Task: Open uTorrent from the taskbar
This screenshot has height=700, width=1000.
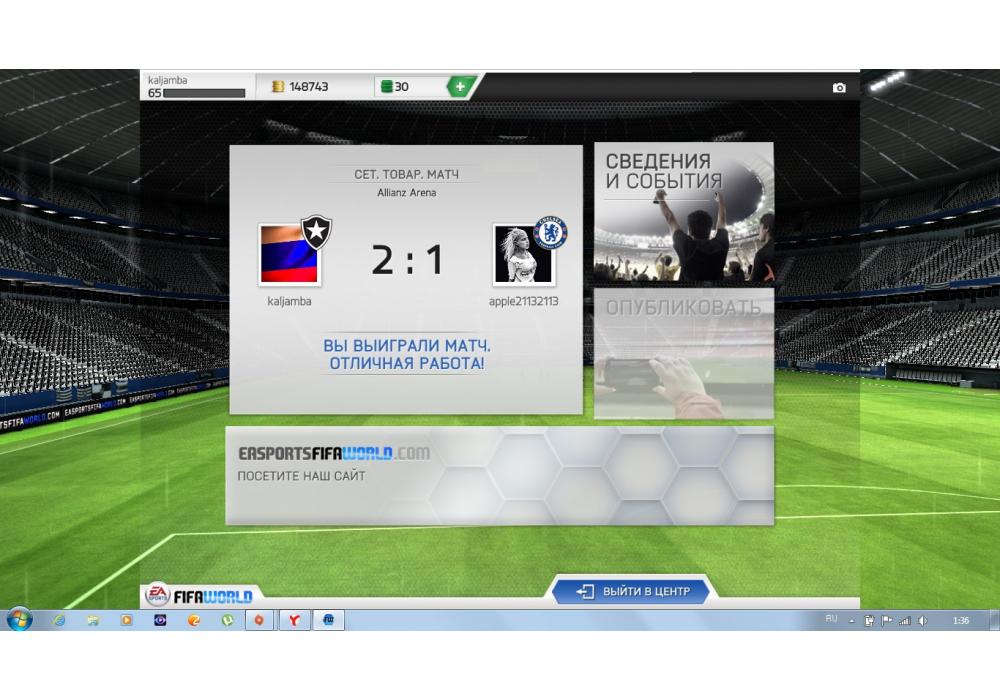Action: pyautogui.click(x=228, y=620)
